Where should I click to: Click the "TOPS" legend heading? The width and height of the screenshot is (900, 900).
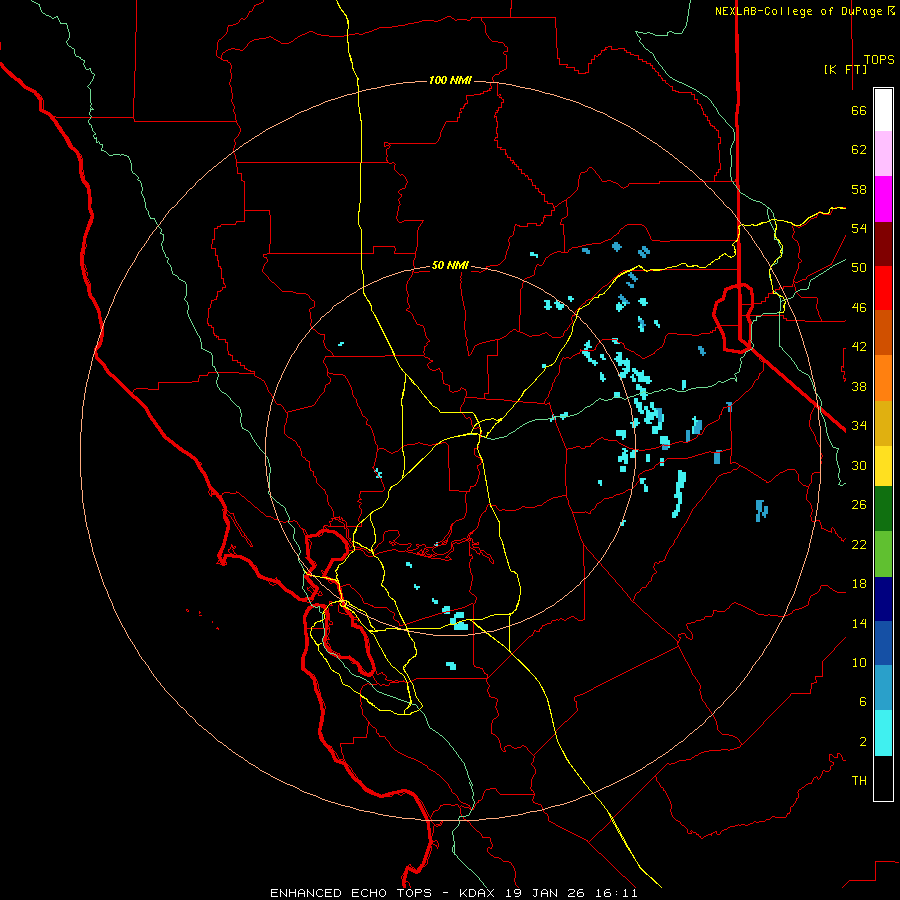879,60
